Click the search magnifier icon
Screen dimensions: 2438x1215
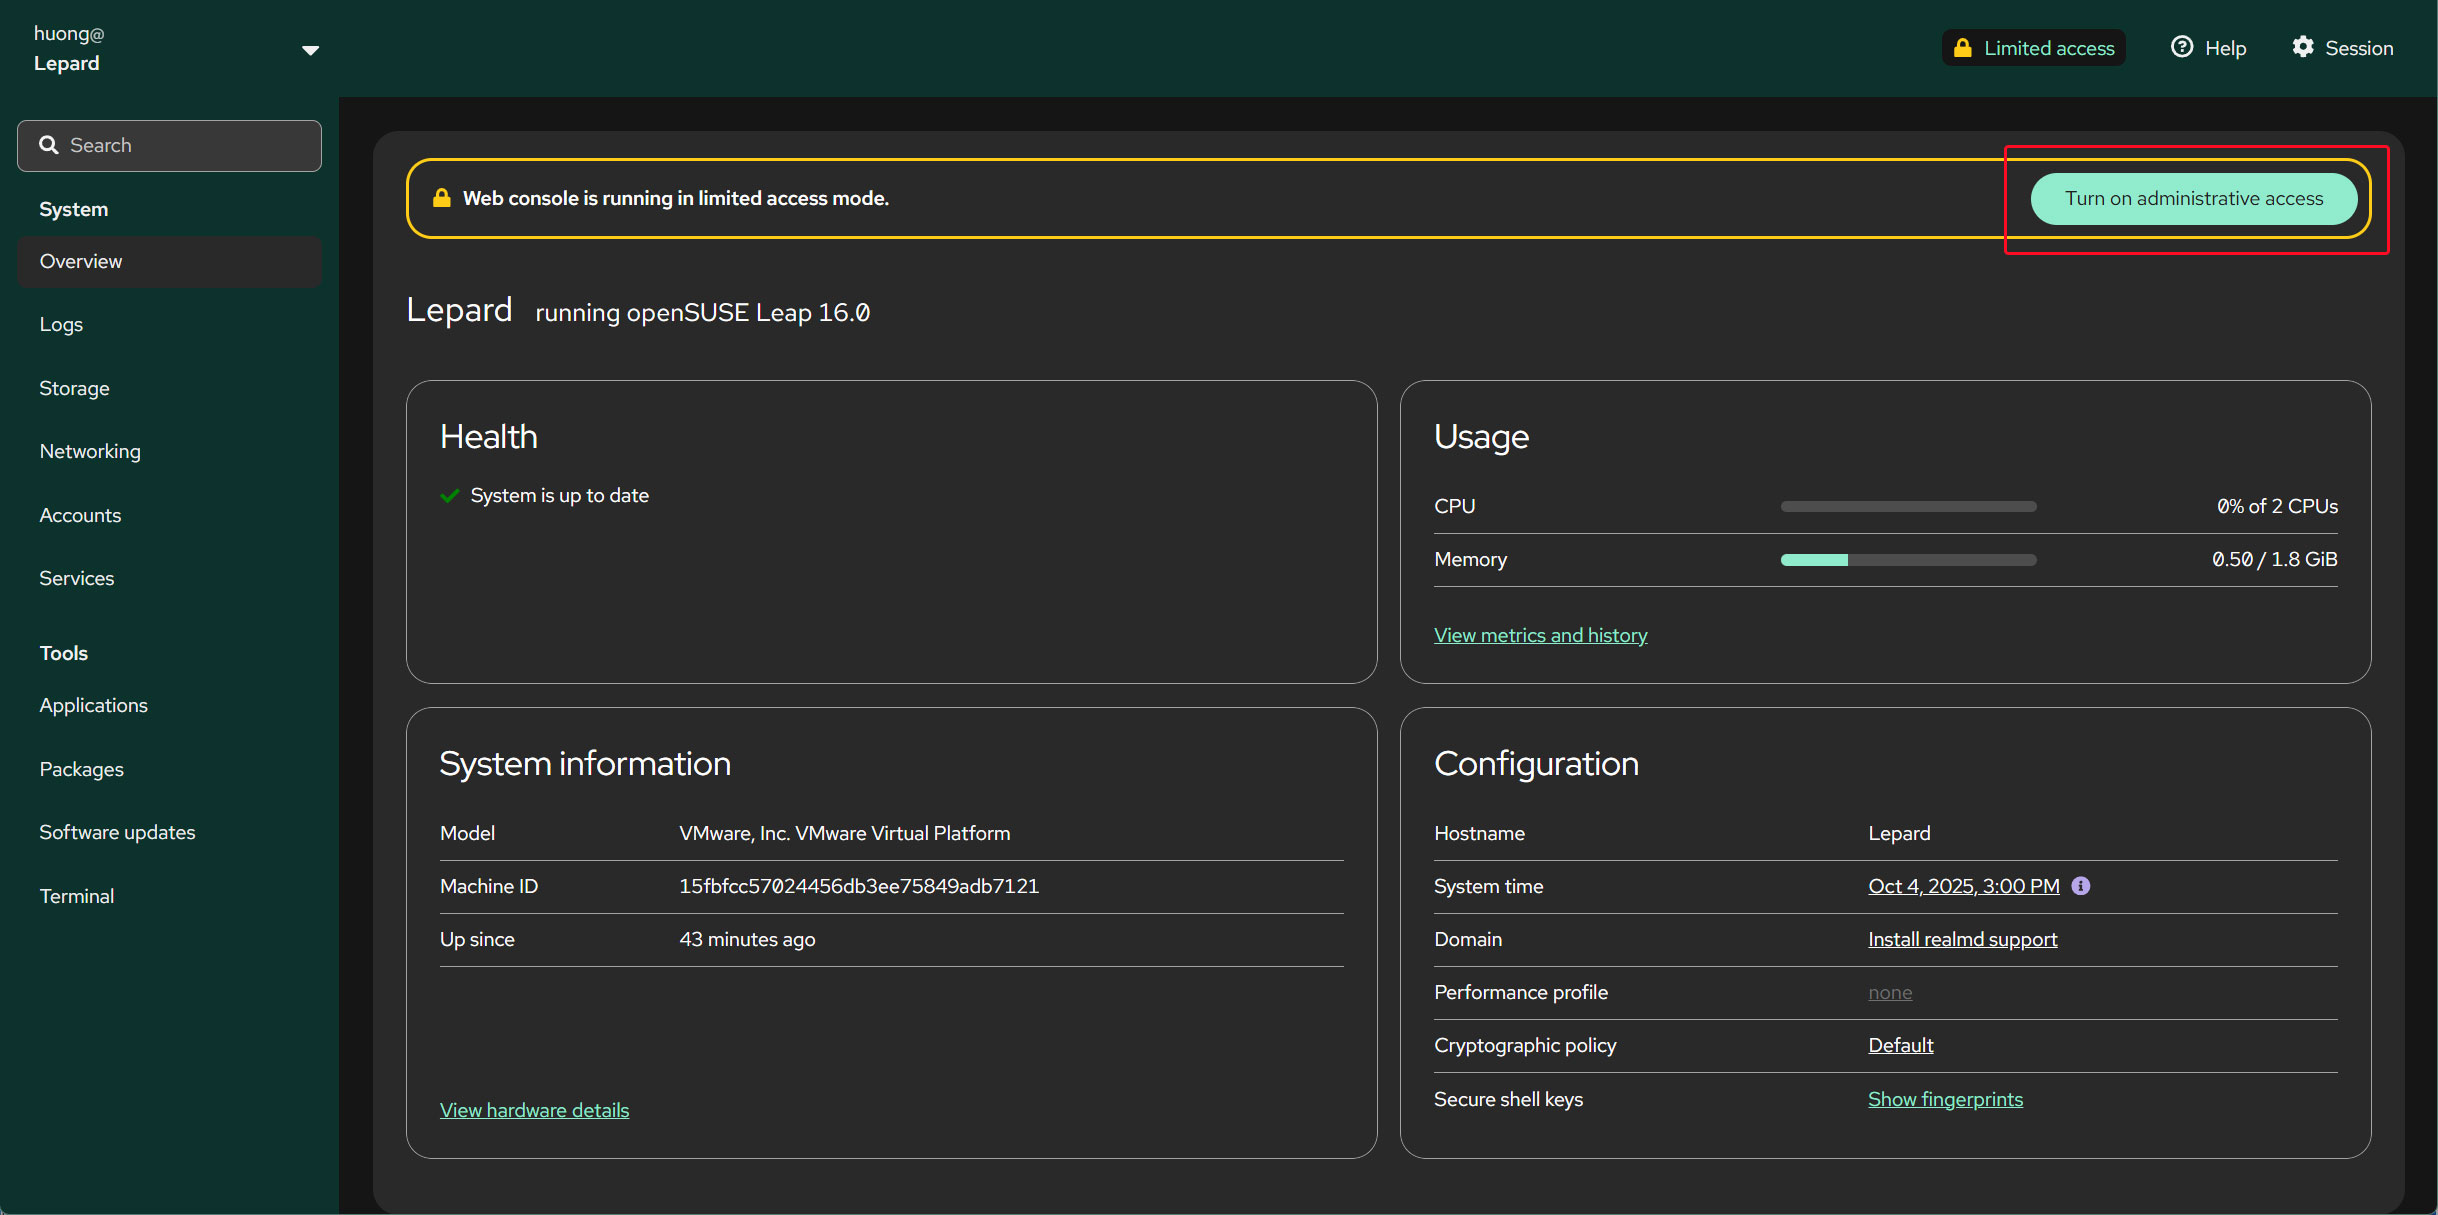click(x=48, y=145)
